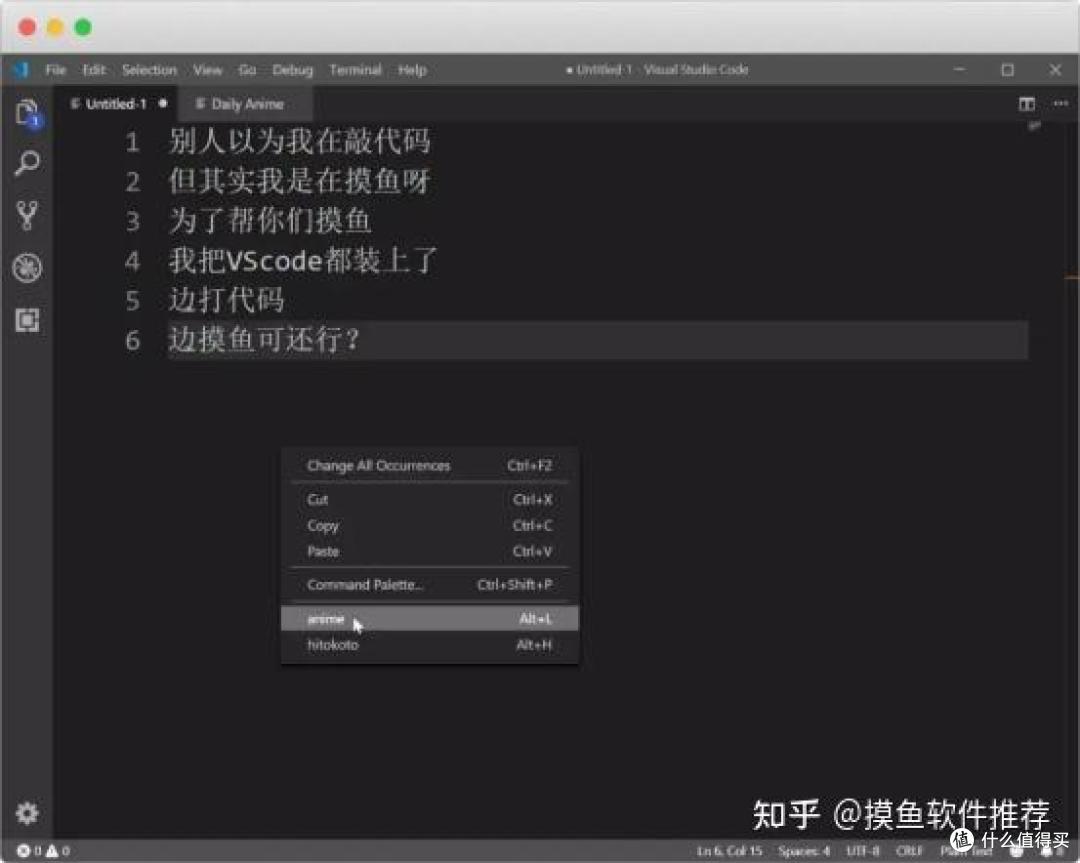Viewport: 1080px width, 863px height.
Task: Open the Debug view in activity bar
Action: [28, 268]
